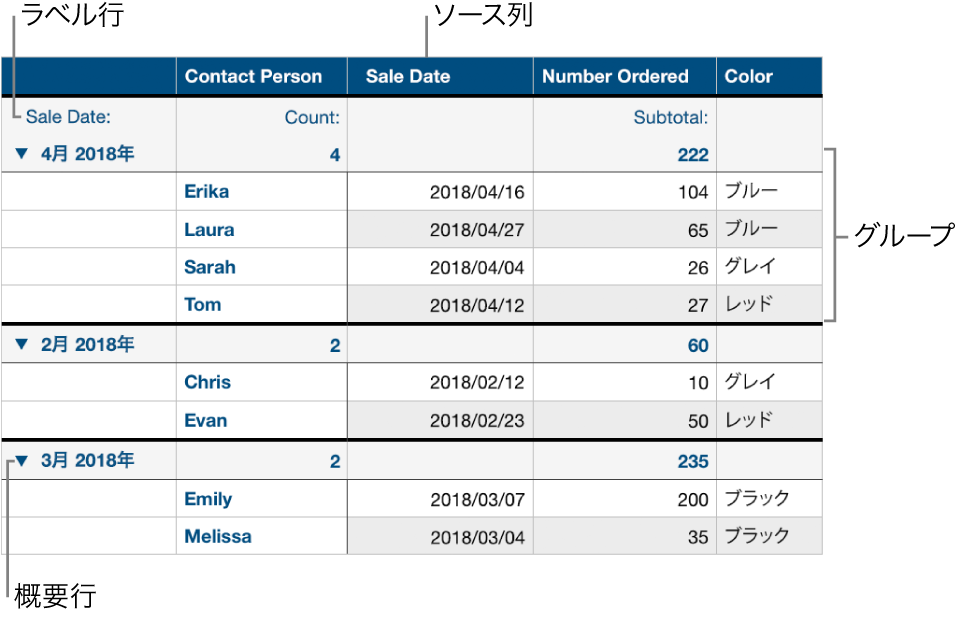Click the Erika contact cell
This screenshot has width=969, height=617.
[206, 191]
